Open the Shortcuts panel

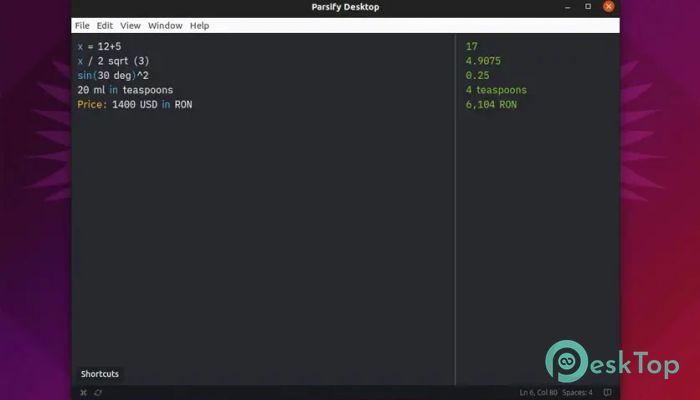click(99, 374)
